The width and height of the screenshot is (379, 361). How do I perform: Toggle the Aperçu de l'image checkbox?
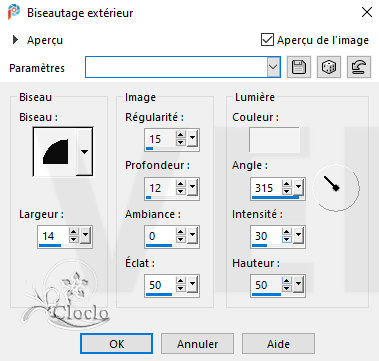[267, 40]
